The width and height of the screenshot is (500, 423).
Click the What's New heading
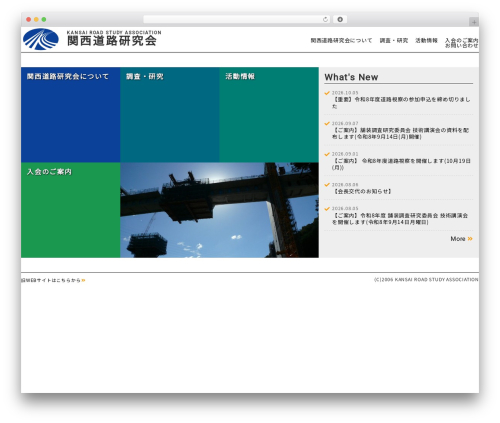point(351,77)
